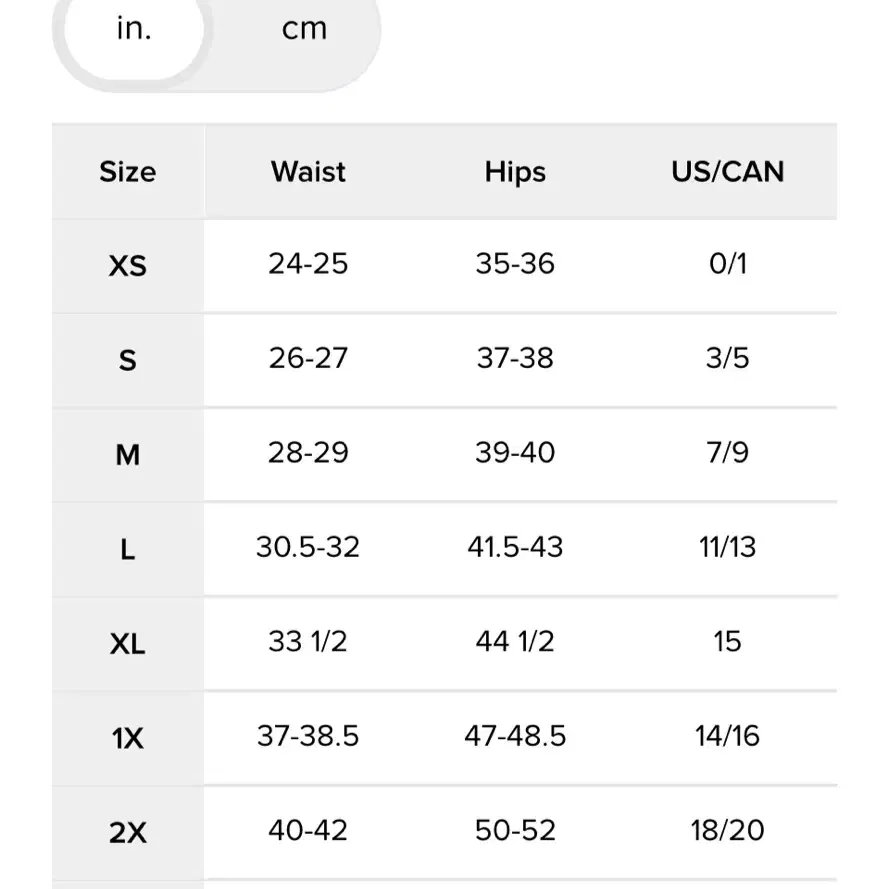
Task: Select the XL size row label
Action: point(128,644)
